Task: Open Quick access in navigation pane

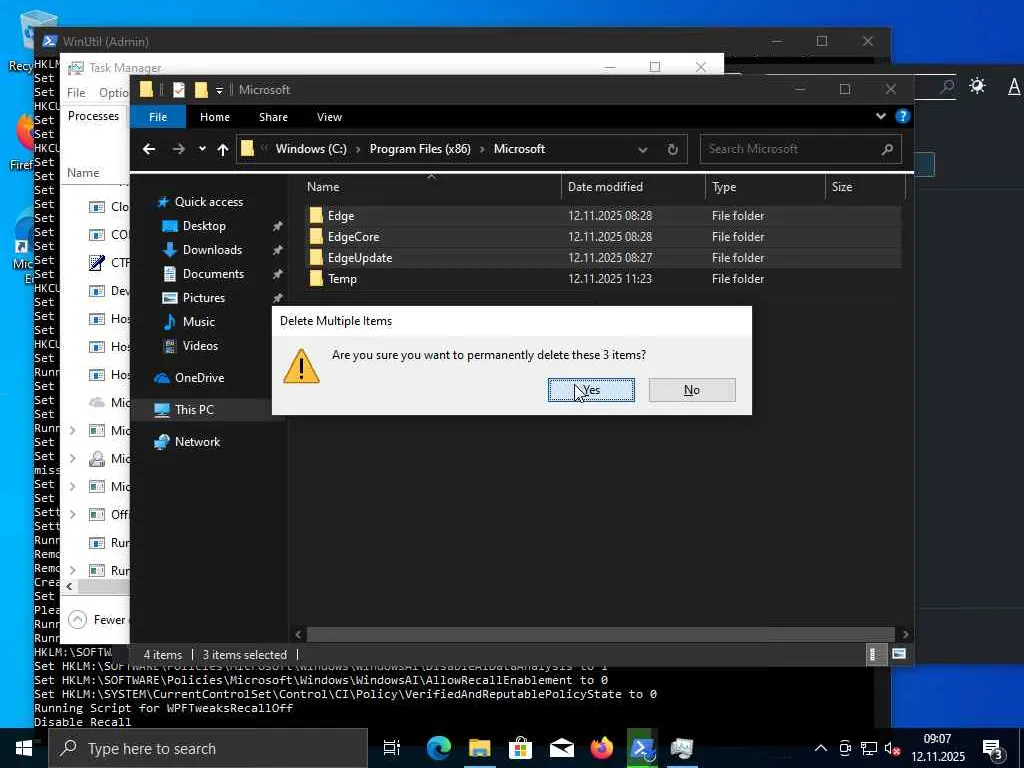Action: (x=208, y=202)
